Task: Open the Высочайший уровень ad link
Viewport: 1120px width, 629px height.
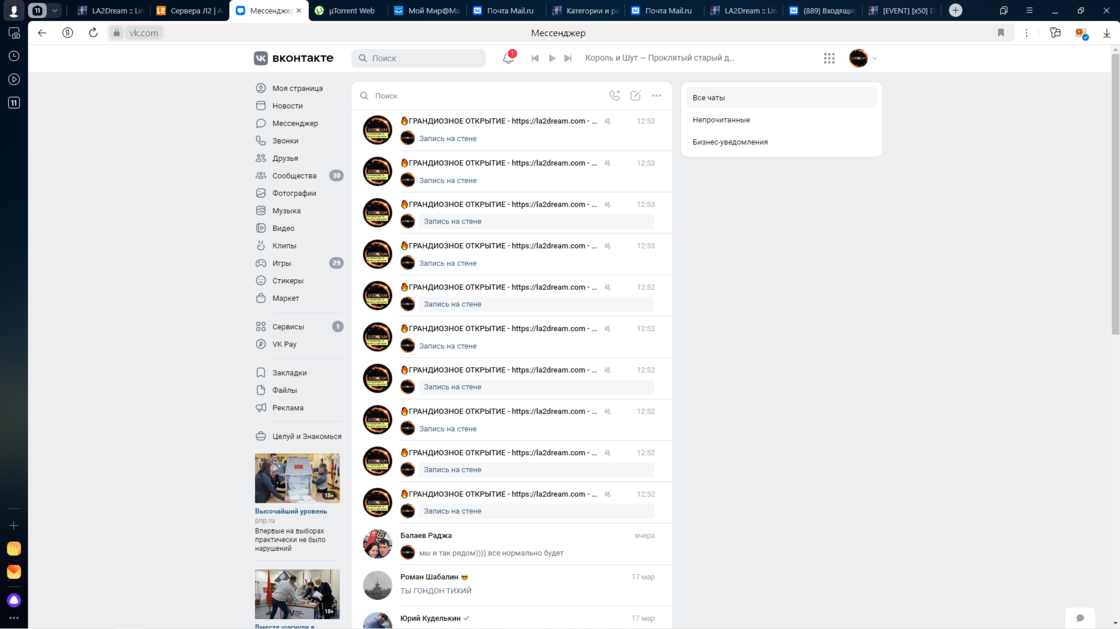Action: (290, 511)
